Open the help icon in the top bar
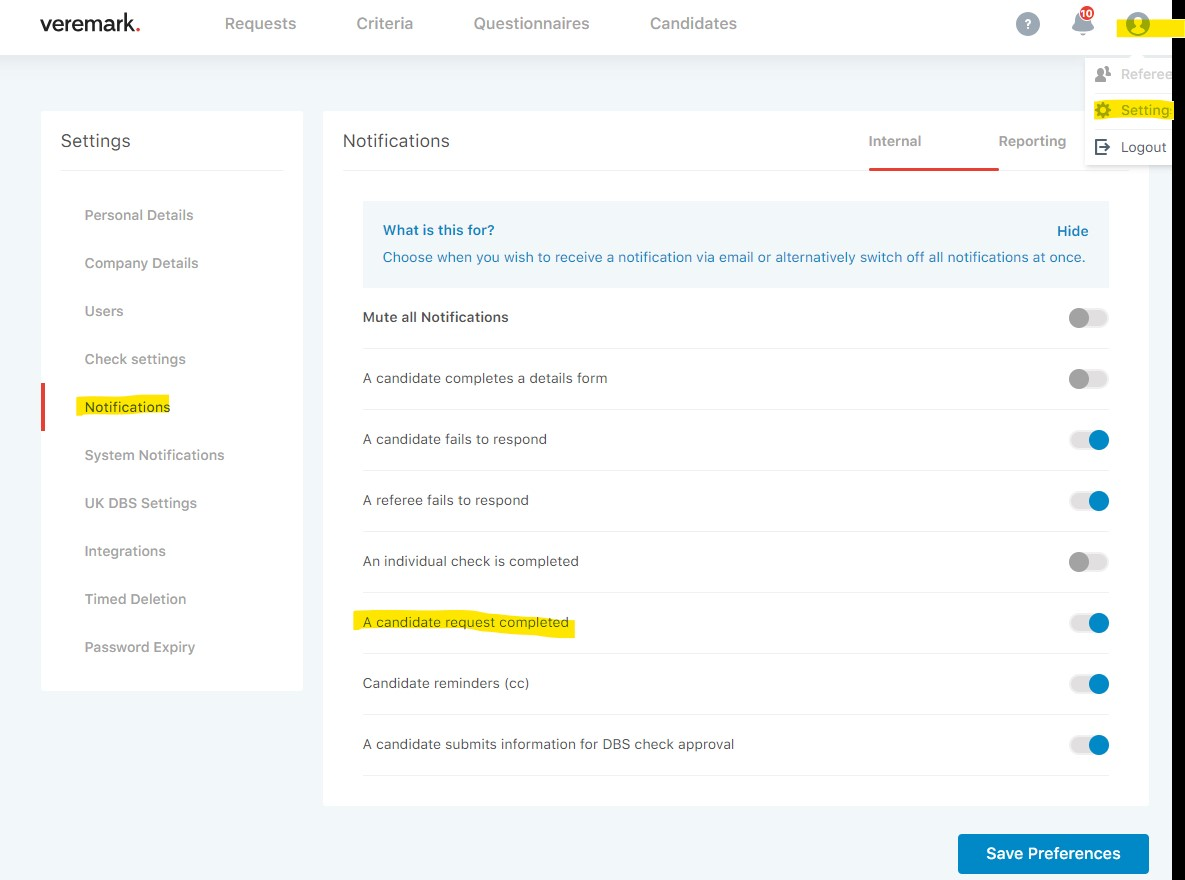 click(1027, 23)
